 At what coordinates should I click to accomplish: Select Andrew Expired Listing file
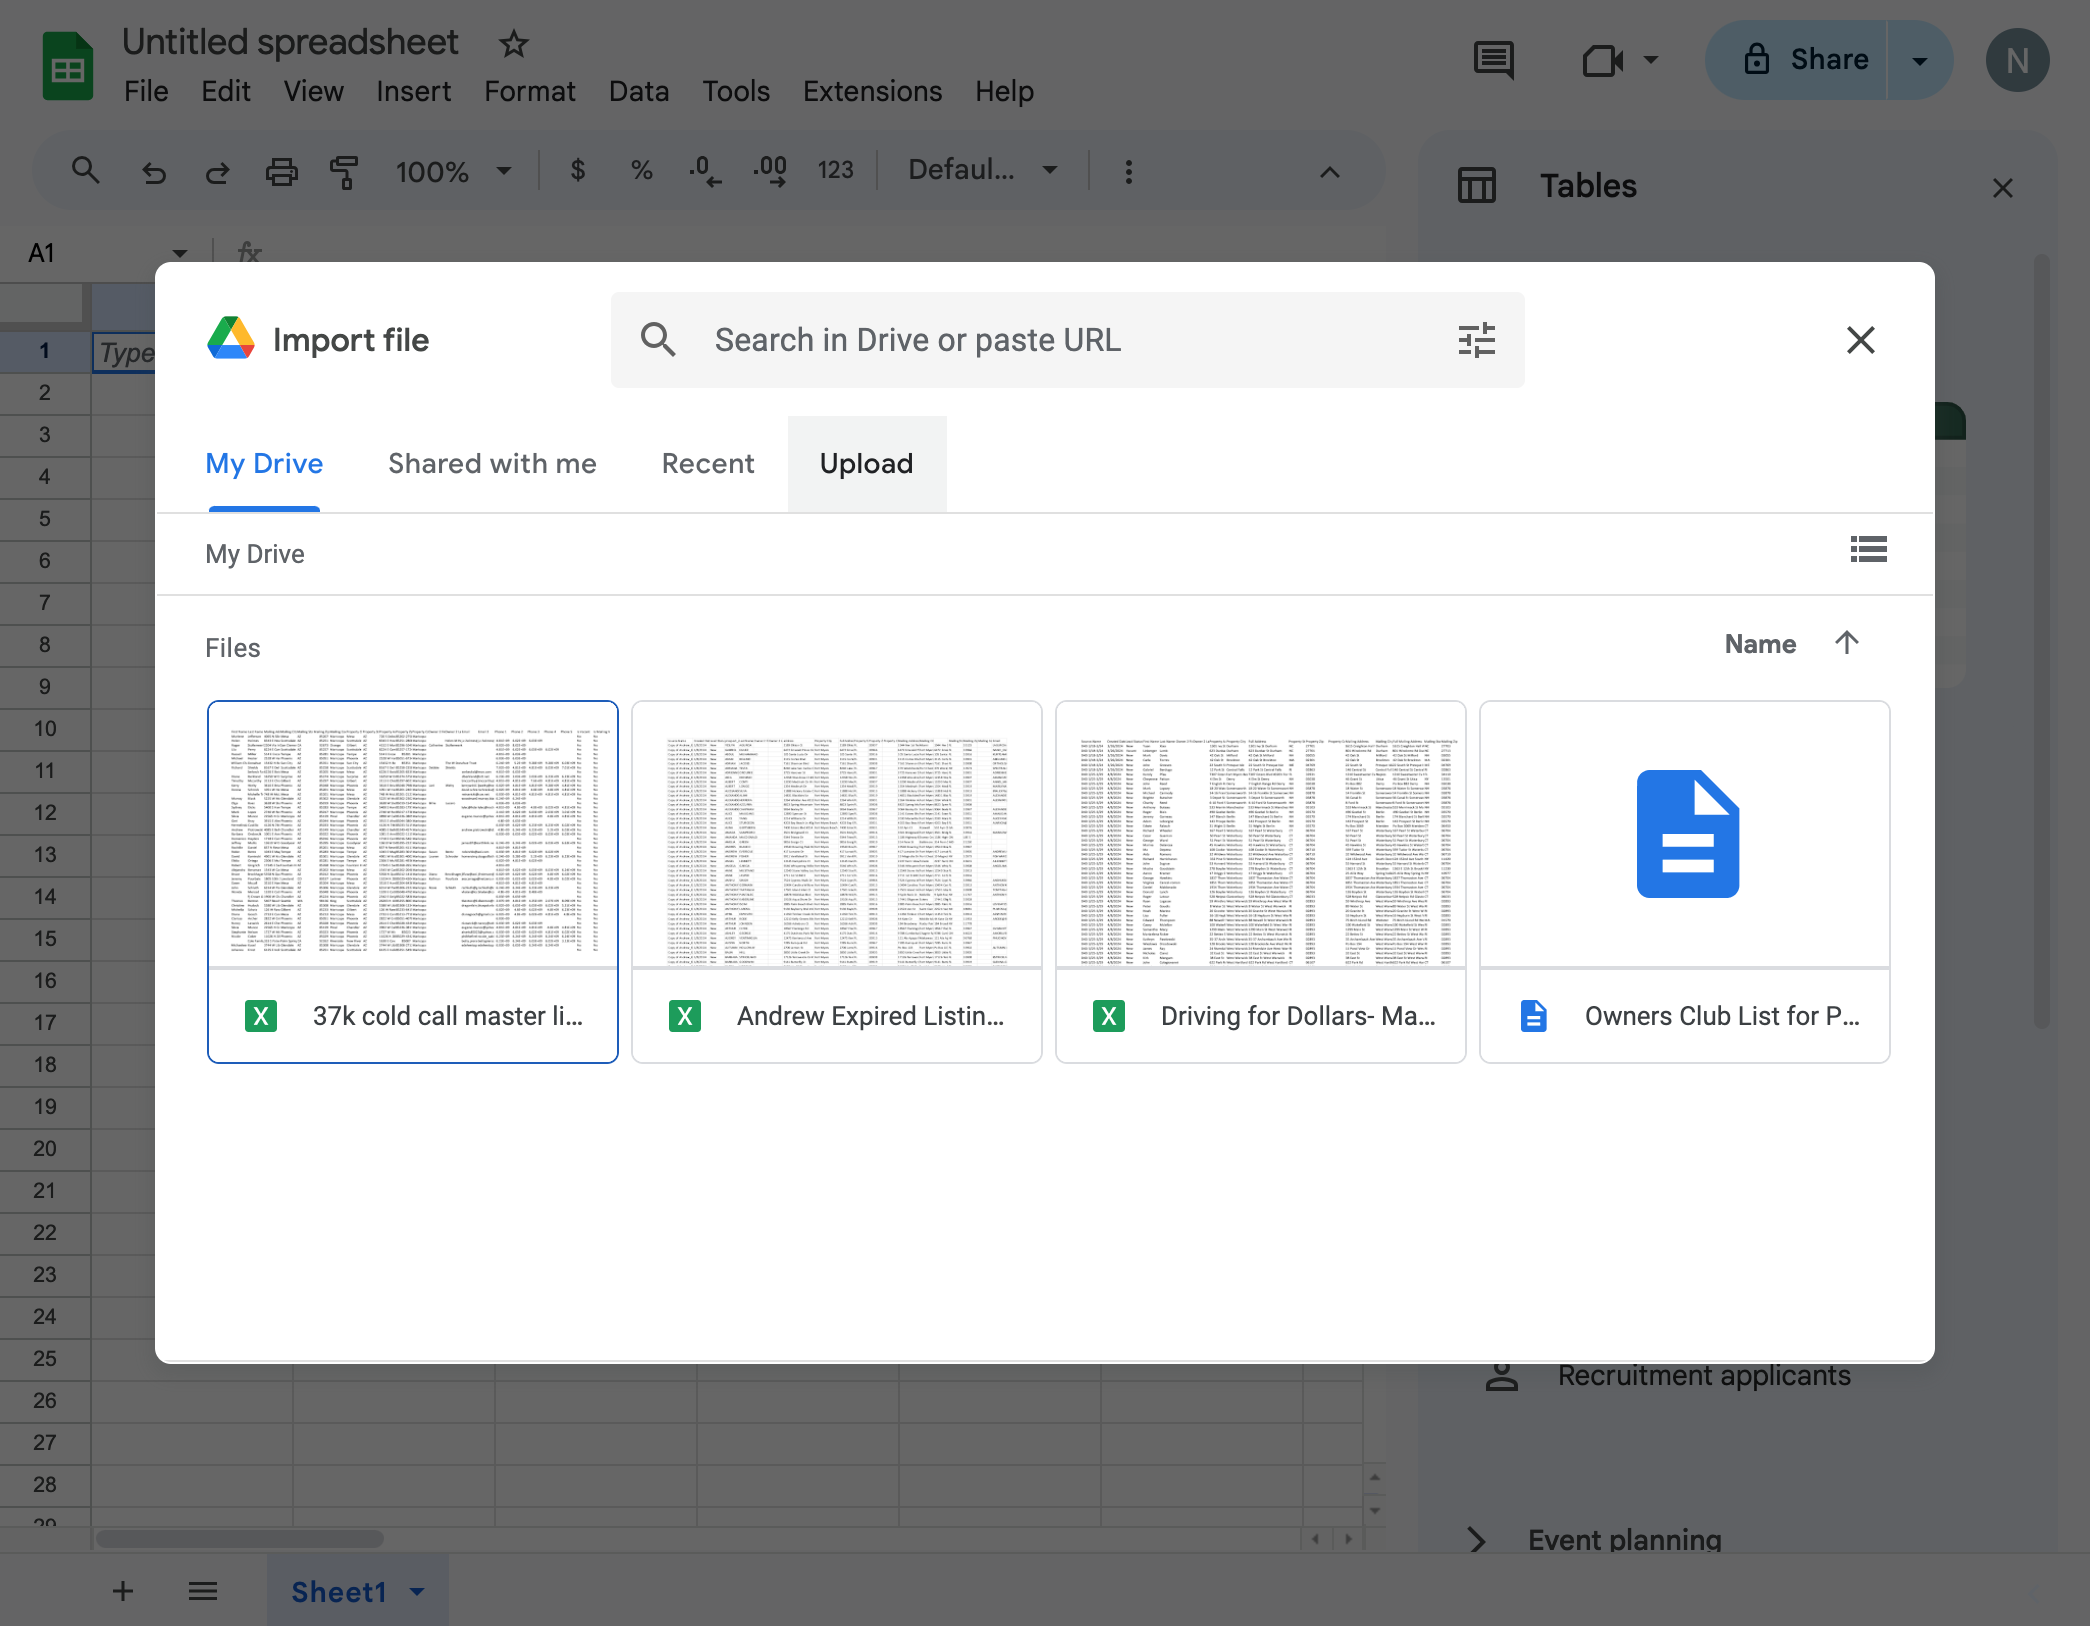(837, 882)
